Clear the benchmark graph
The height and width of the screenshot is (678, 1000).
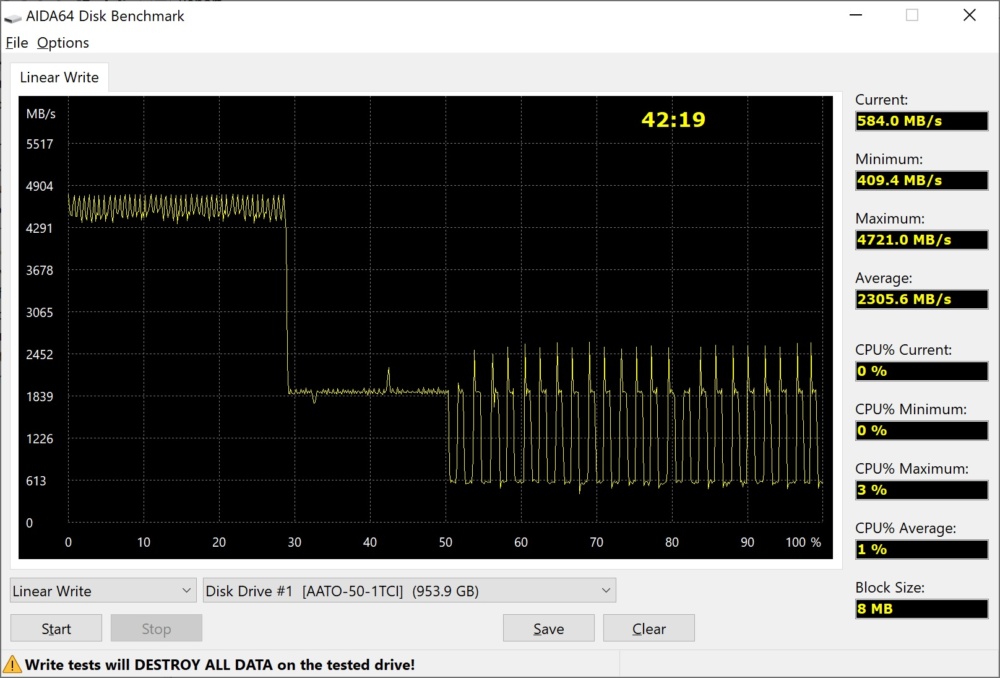click(649, 628)
